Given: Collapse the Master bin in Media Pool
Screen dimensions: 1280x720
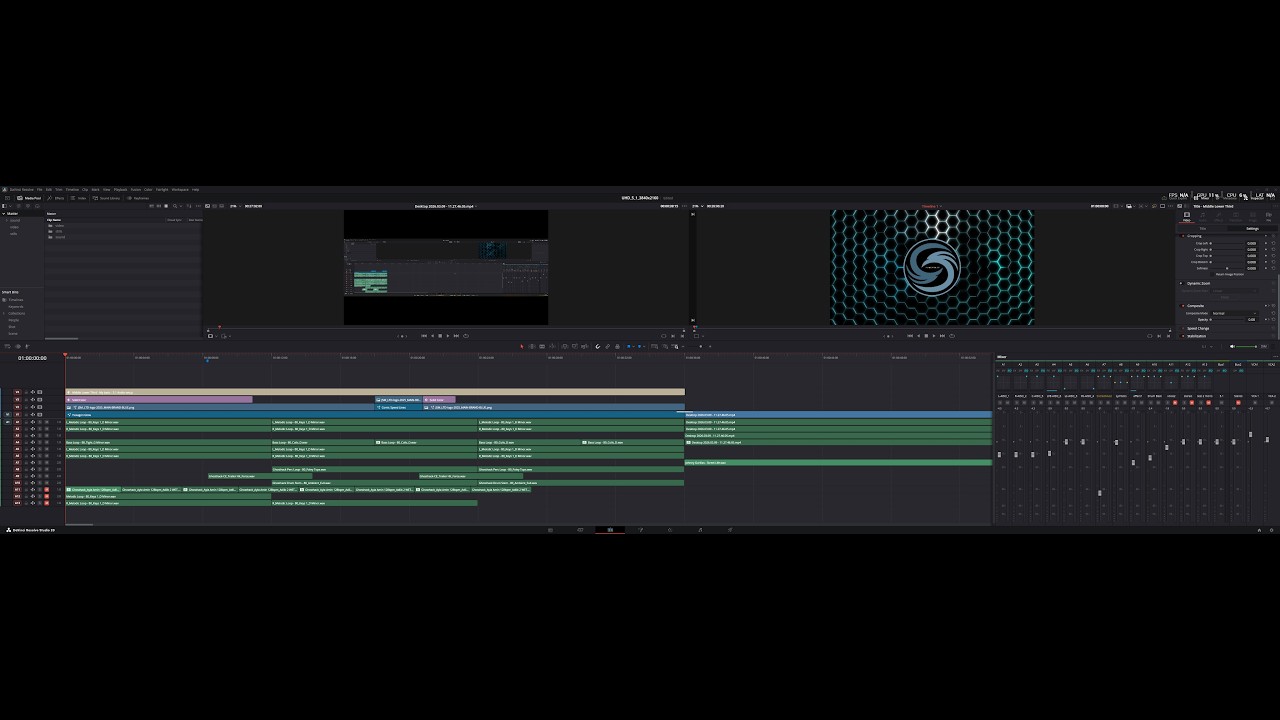Looking at the screenshot, I should click(4, 214).
